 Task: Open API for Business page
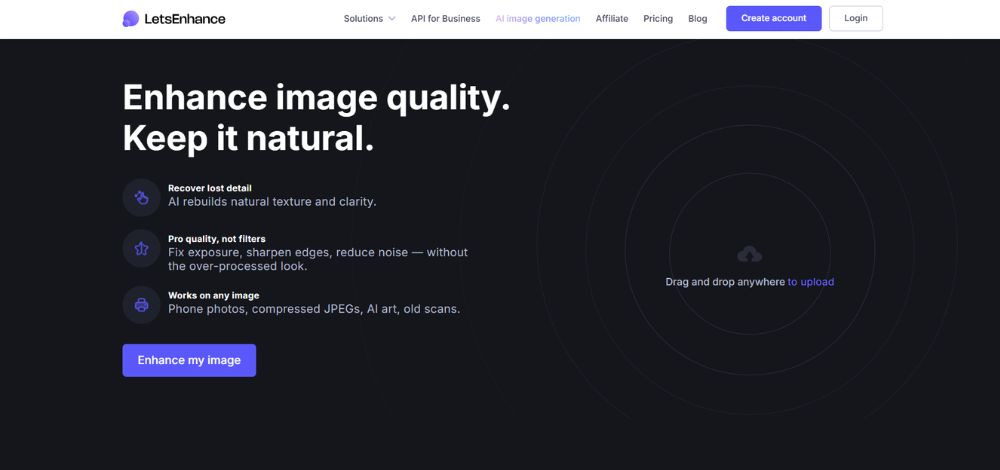tap(445, 18)
